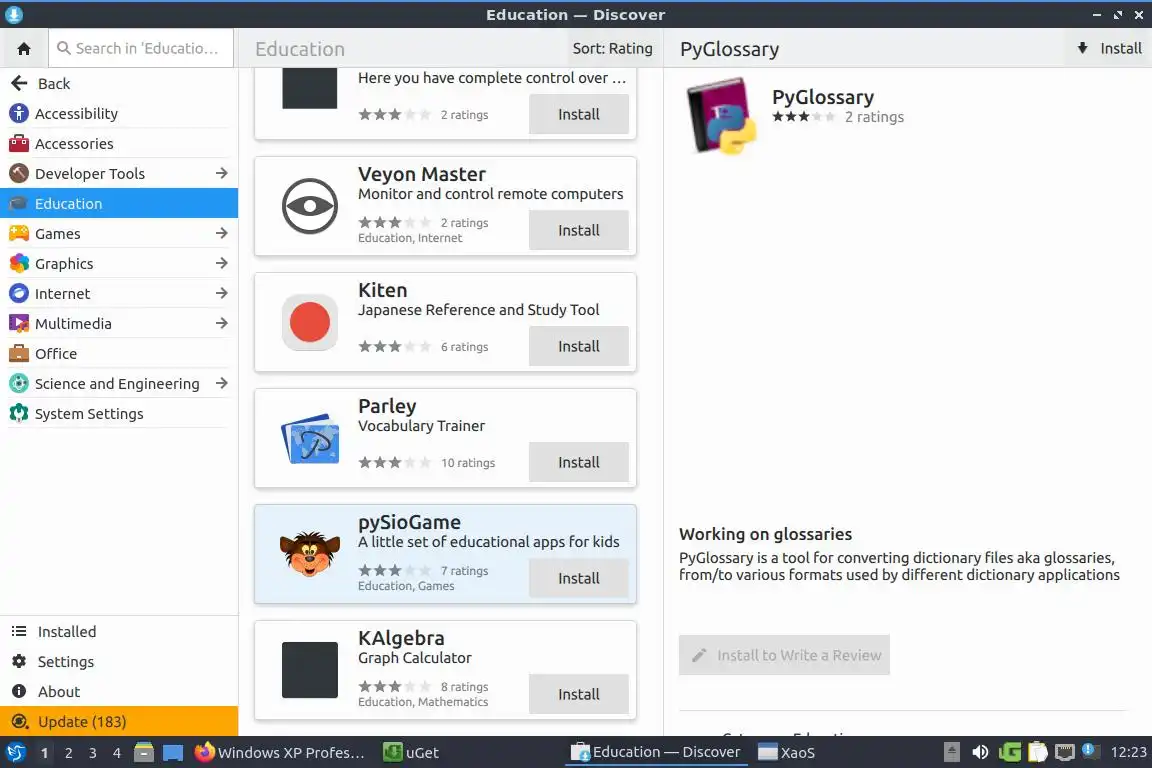Switch to virtual desktop 3

click(93, 753)
